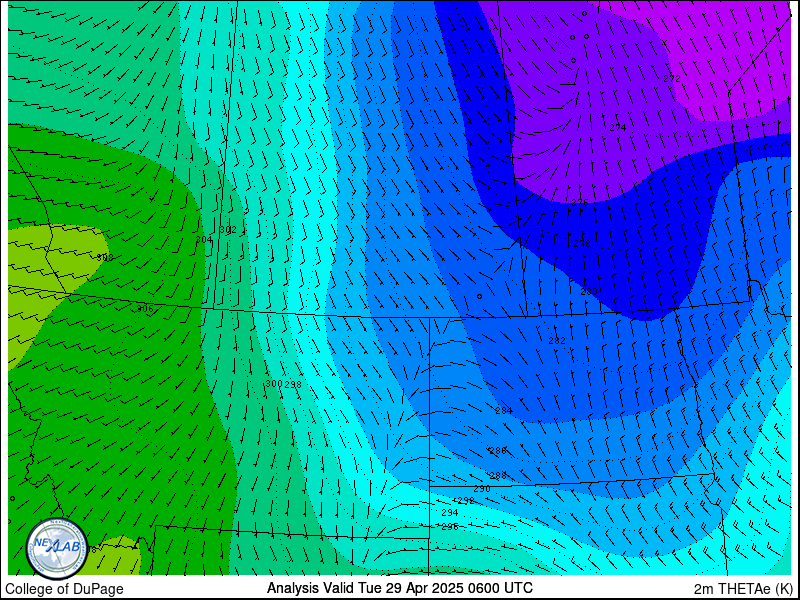Click the 302 contour label
The height and width of the screenshot is (600, 800).
pos(228,230)
